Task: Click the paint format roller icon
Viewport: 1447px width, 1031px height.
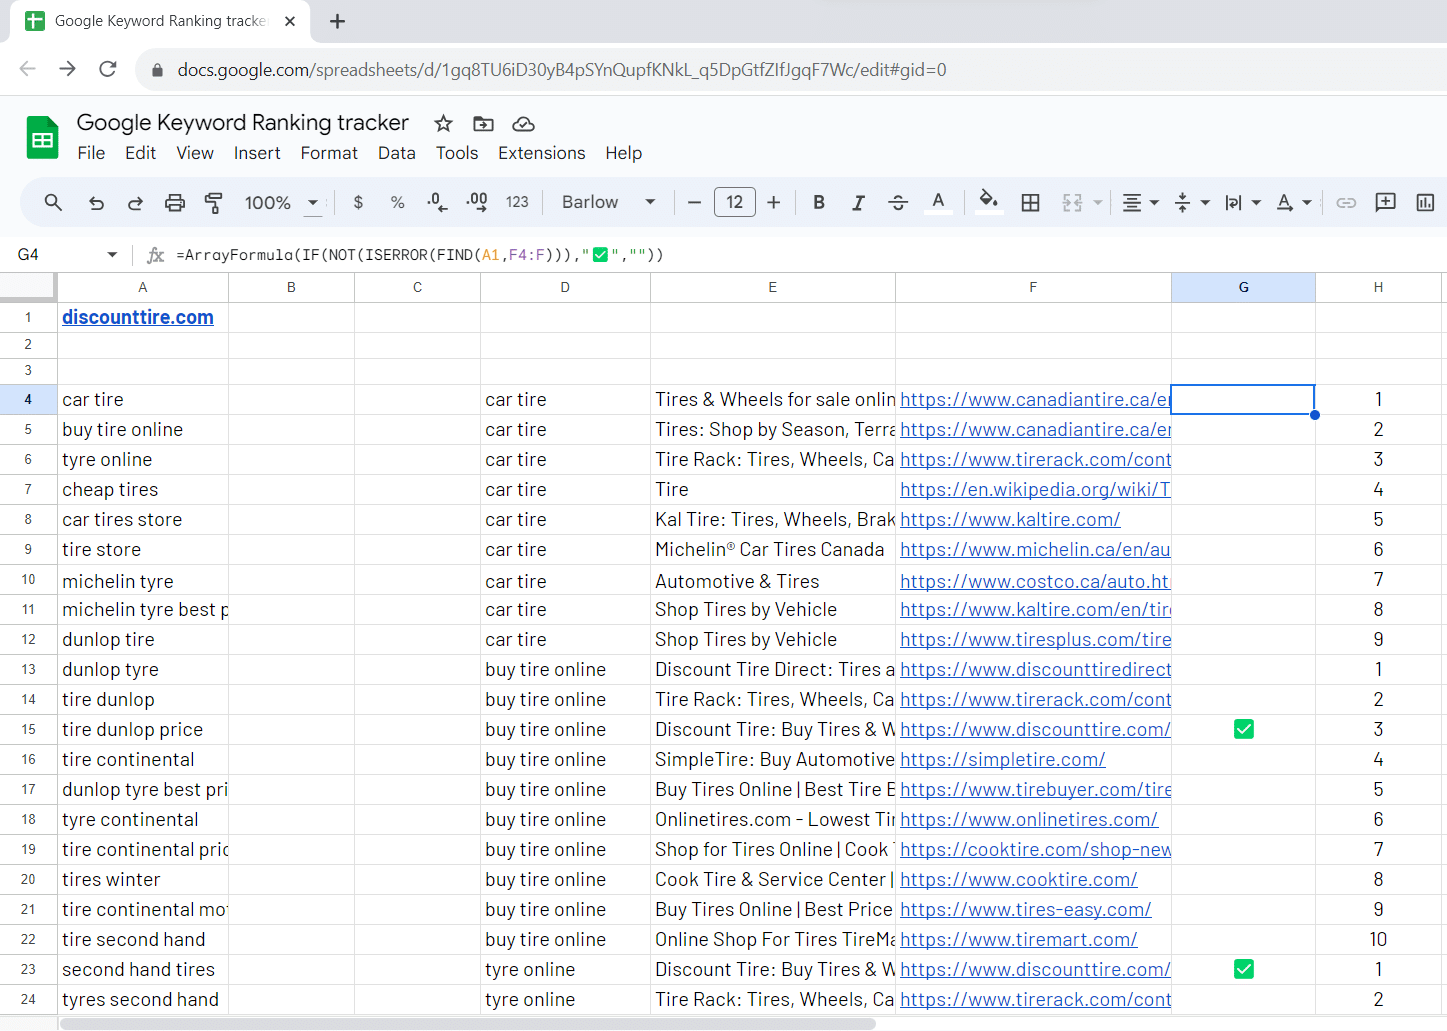Action: [213, 203]
